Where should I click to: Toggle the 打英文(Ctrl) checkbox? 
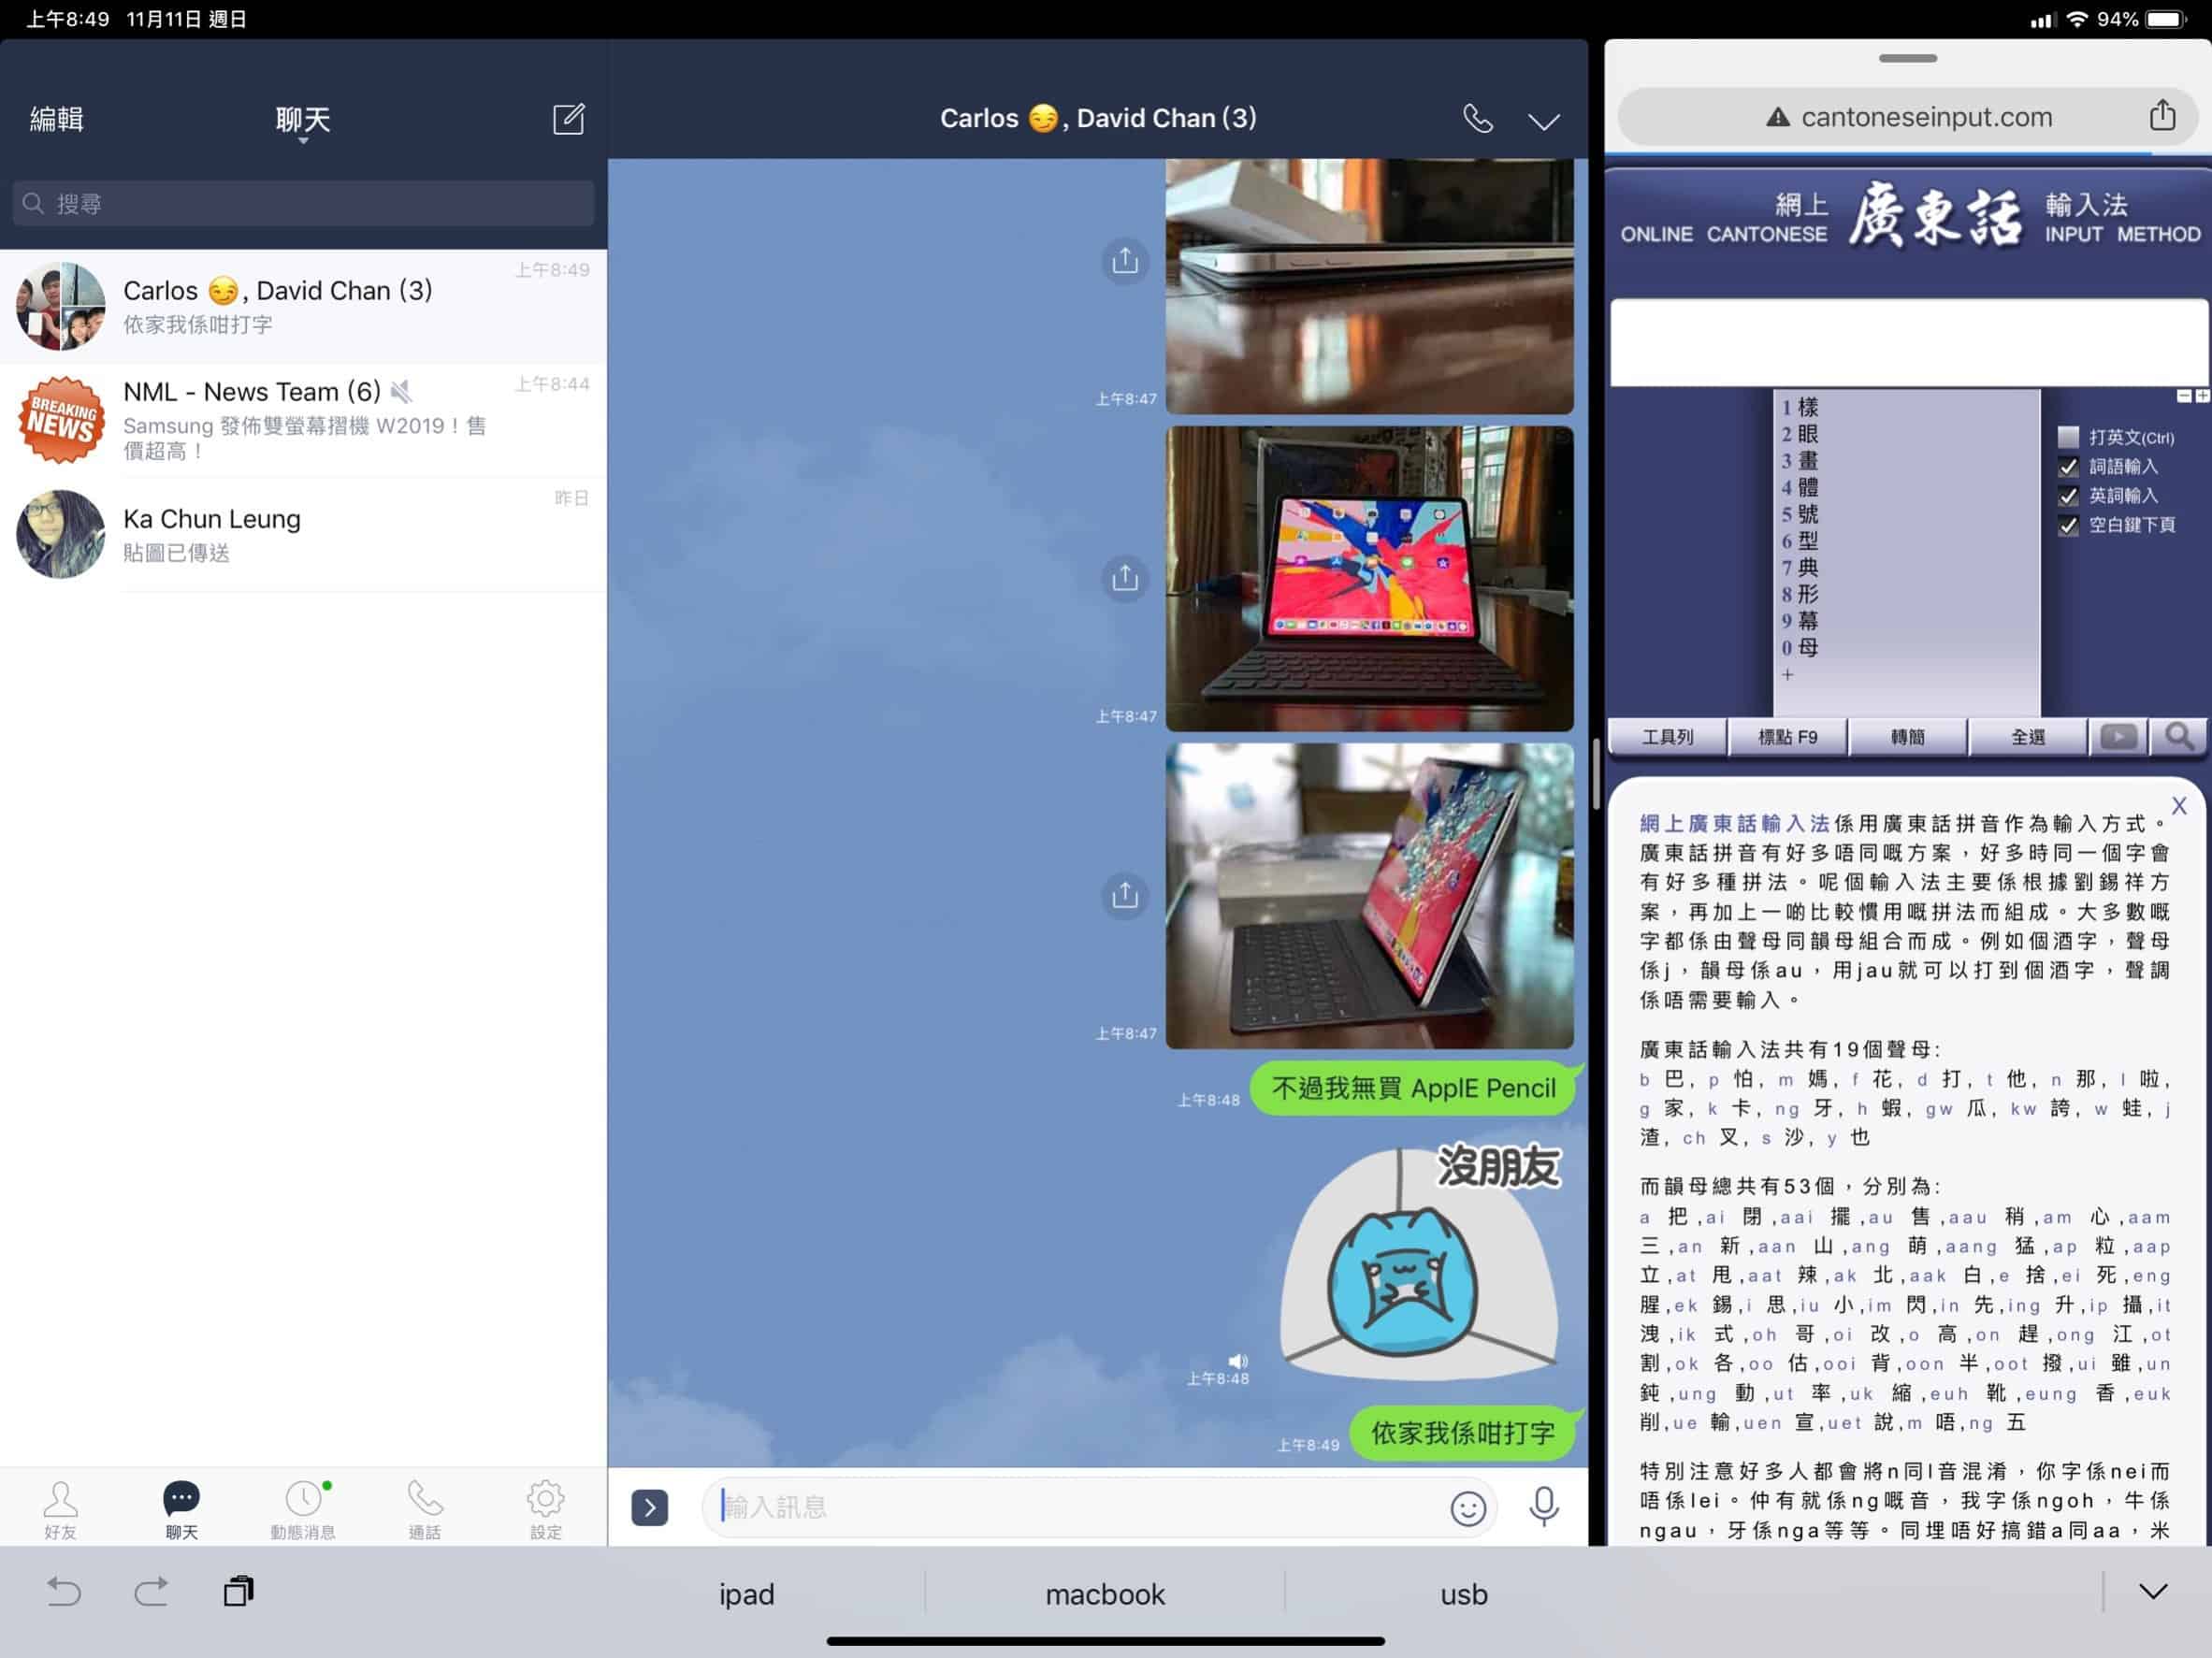[2068, 437]
